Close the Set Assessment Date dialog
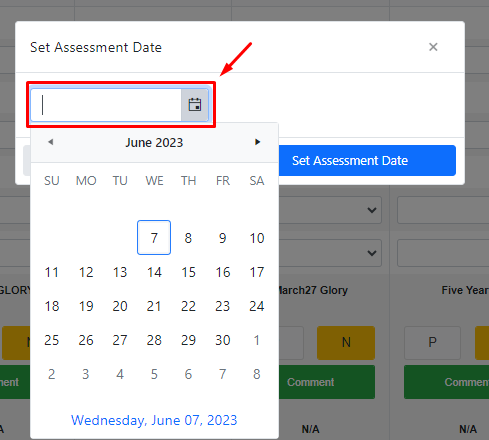The width and height of the screenshot is (489, 440). click(433, 47)
